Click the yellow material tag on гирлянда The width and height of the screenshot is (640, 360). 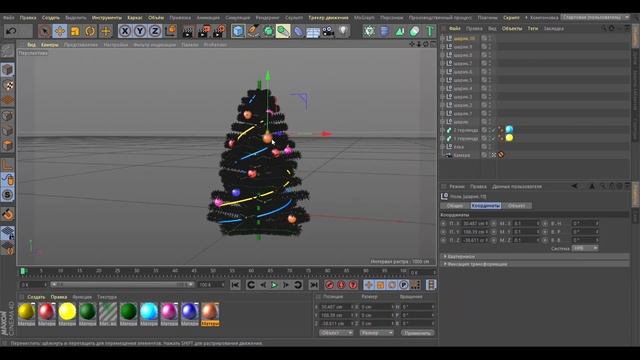click(509, 138)
